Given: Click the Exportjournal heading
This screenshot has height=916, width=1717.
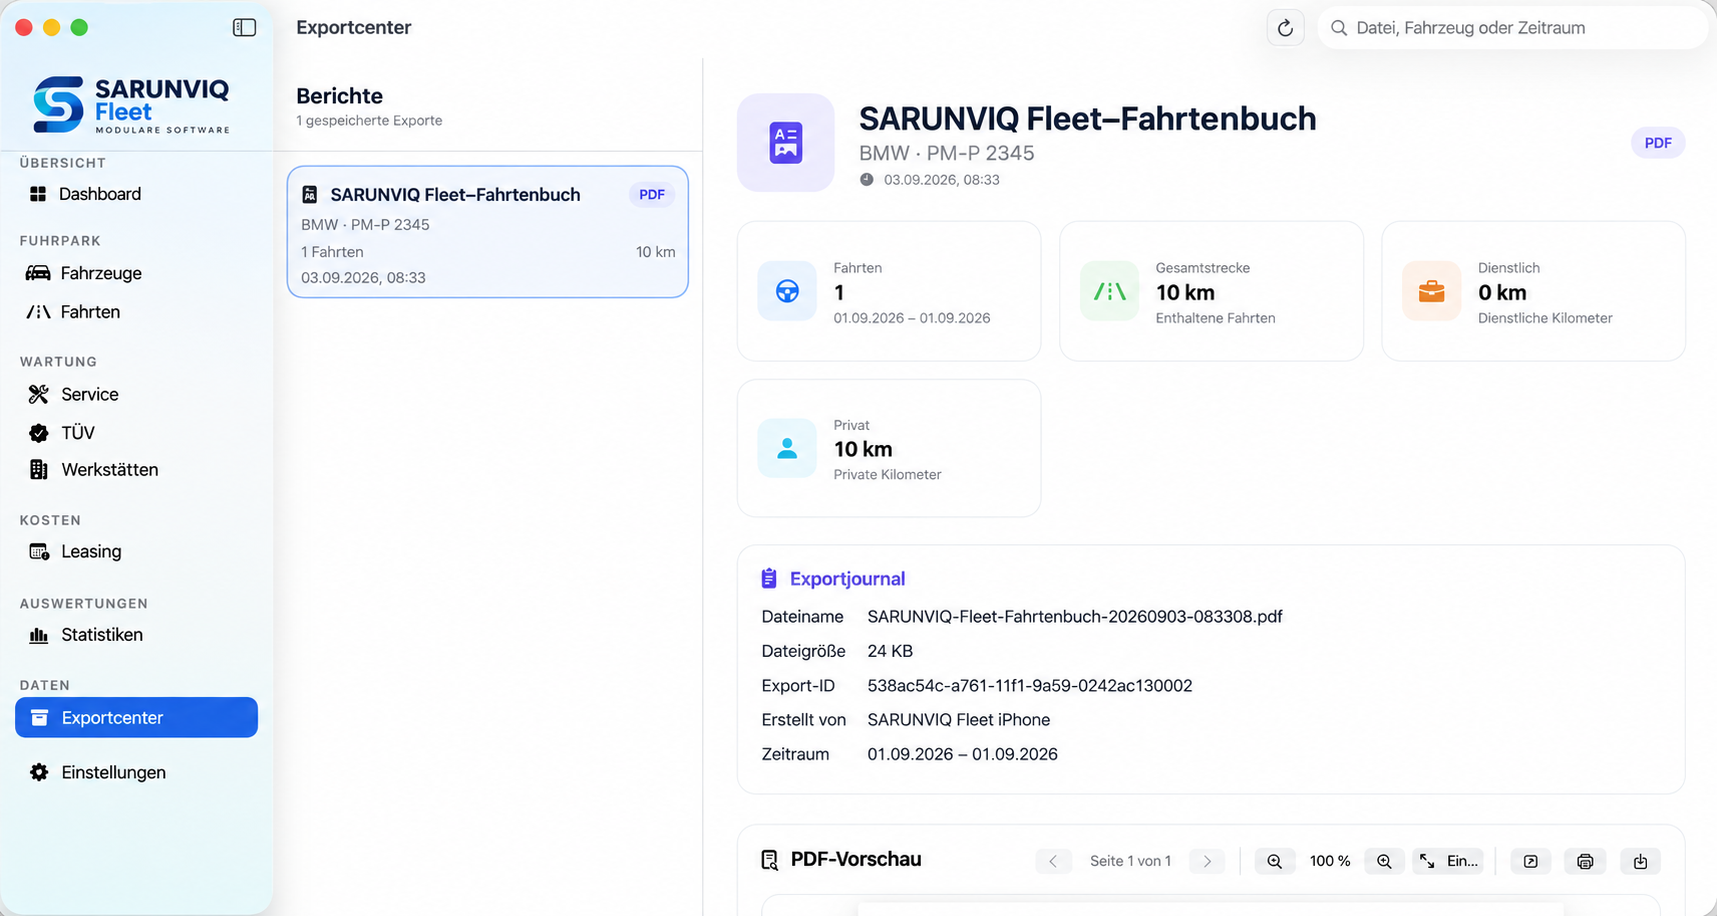Looking at the screenshot, I should [x=847, y=579].
